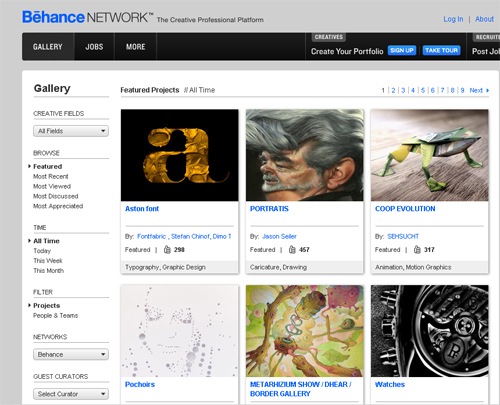Click the Pochoirs title link
500x405 pixels.
[140, 384]
